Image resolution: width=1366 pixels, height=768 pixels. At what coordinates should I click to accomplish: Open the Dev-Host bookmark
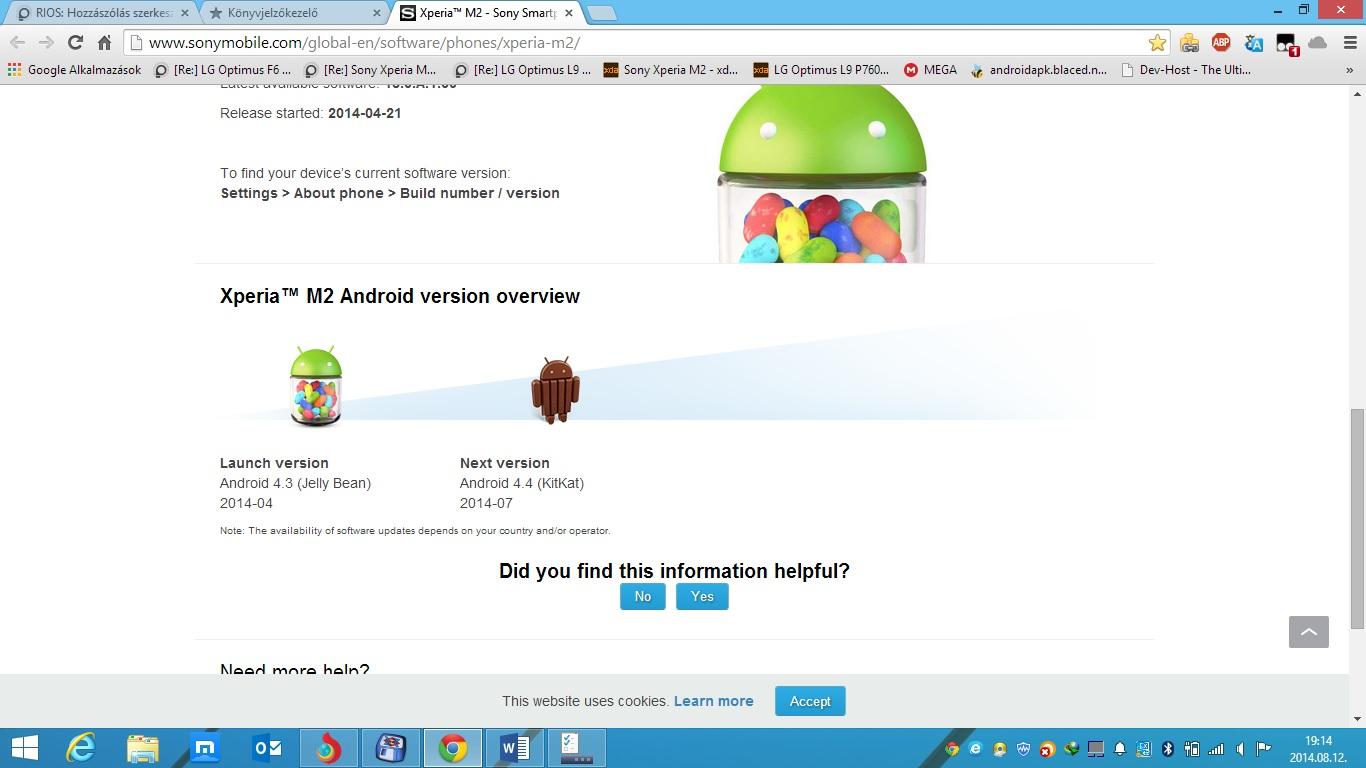1186,70
